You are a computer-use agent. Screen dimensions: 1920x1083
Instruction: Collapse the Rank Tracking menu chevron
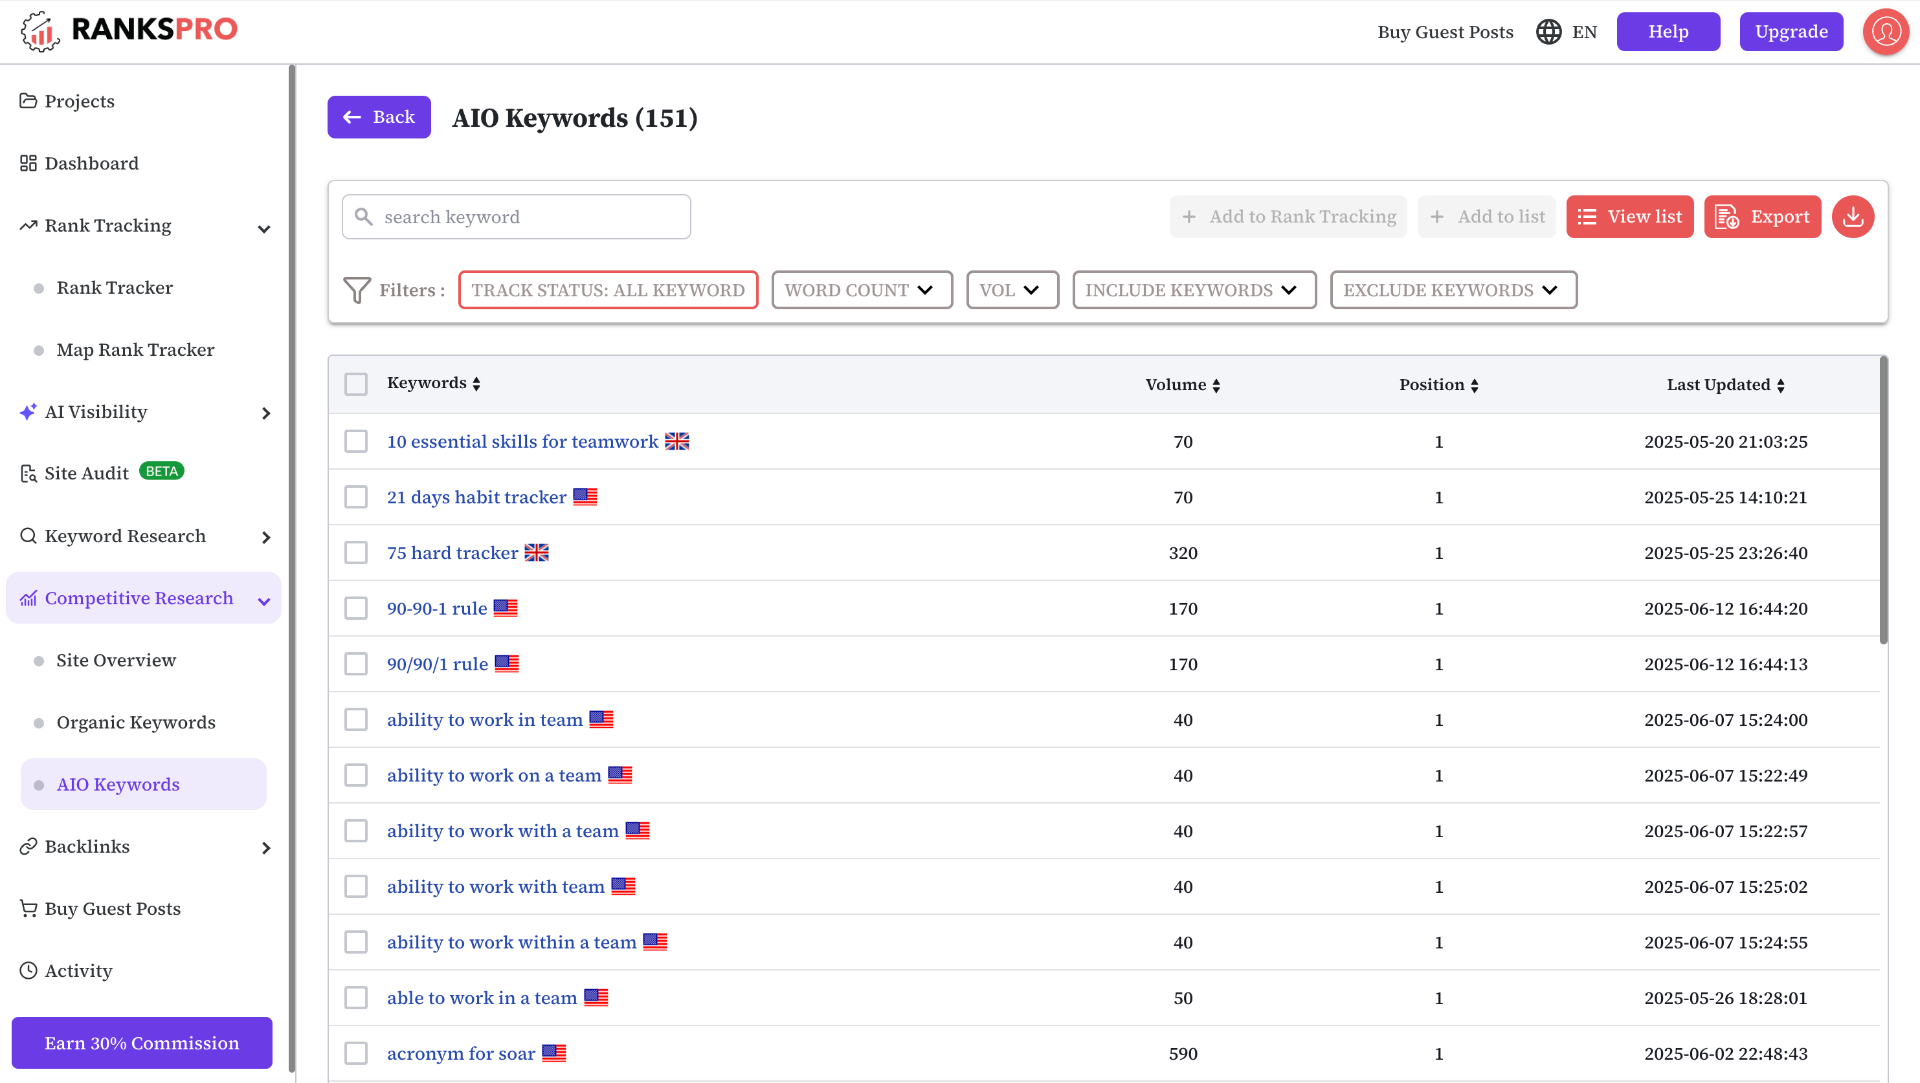click(264, 229)
